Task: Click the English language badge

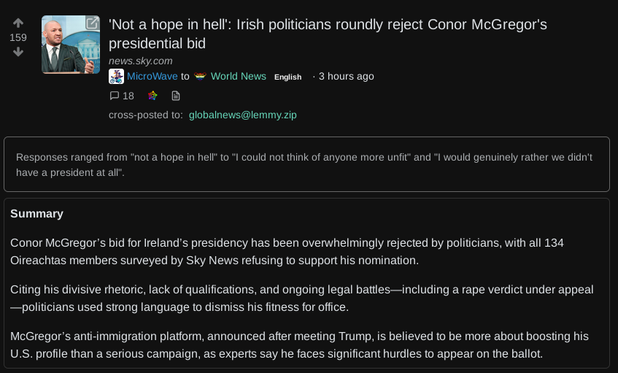Action: [x=288, y=77]
